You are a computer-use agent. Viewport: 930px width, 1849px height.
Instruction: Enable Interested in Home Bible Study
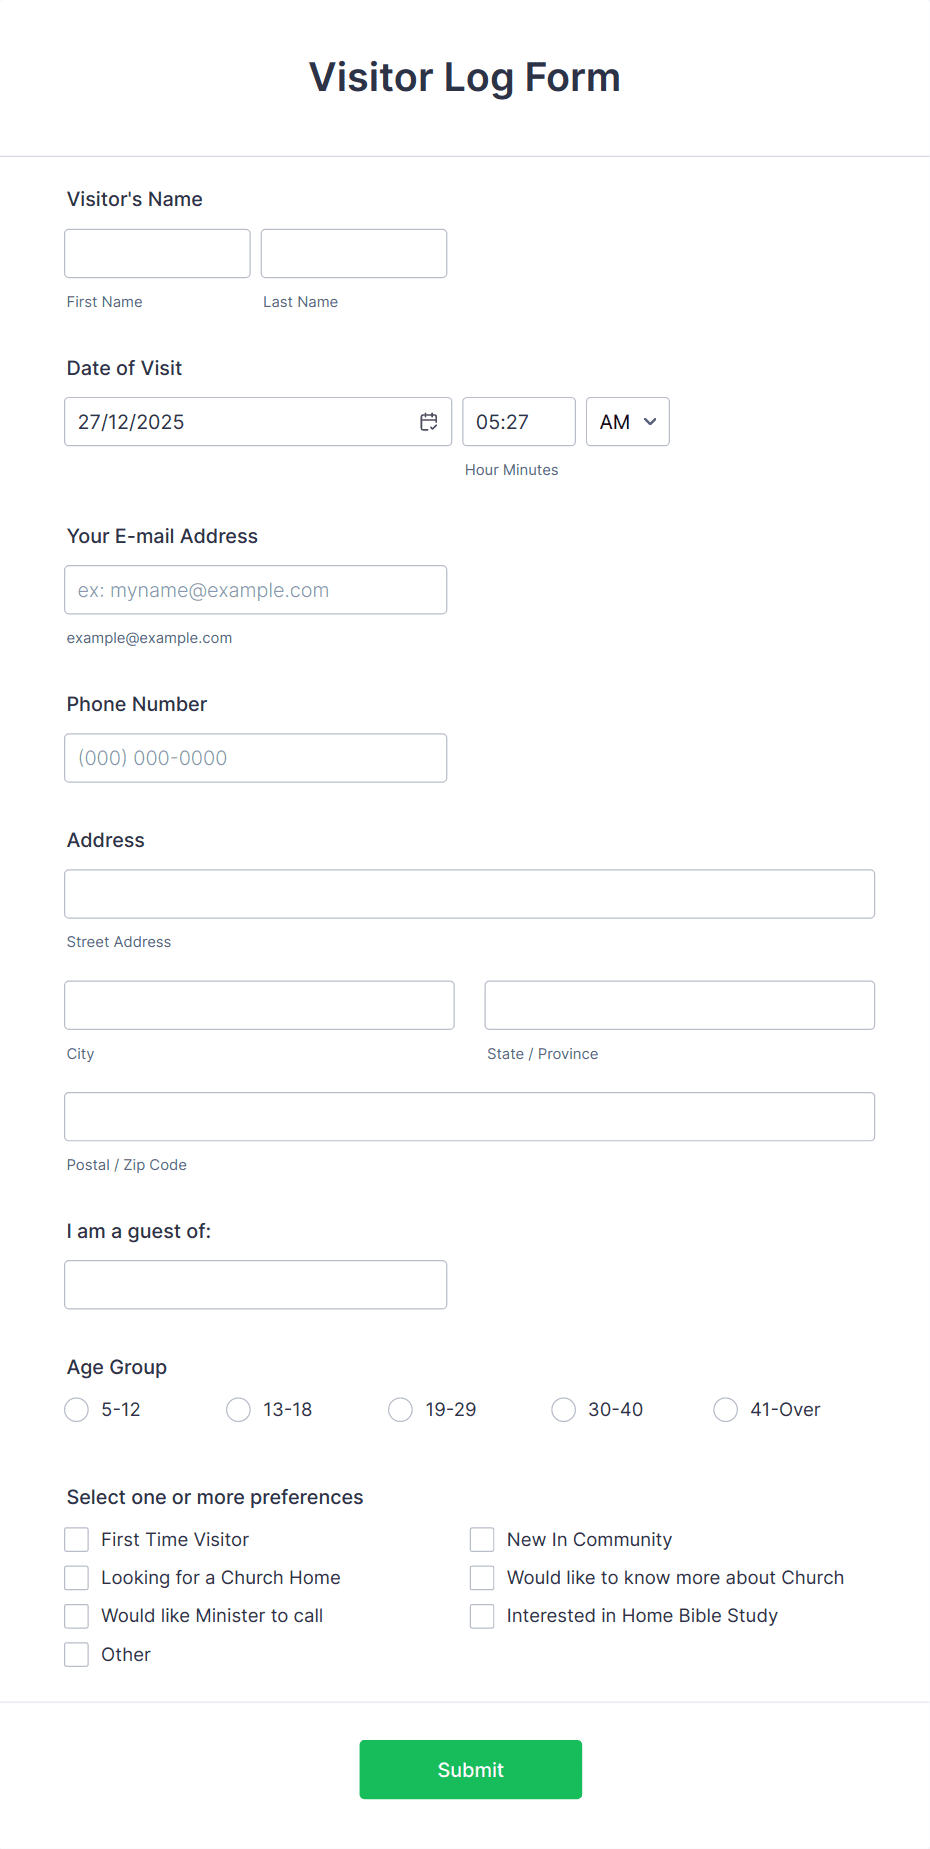click(x=482, y=1615)
